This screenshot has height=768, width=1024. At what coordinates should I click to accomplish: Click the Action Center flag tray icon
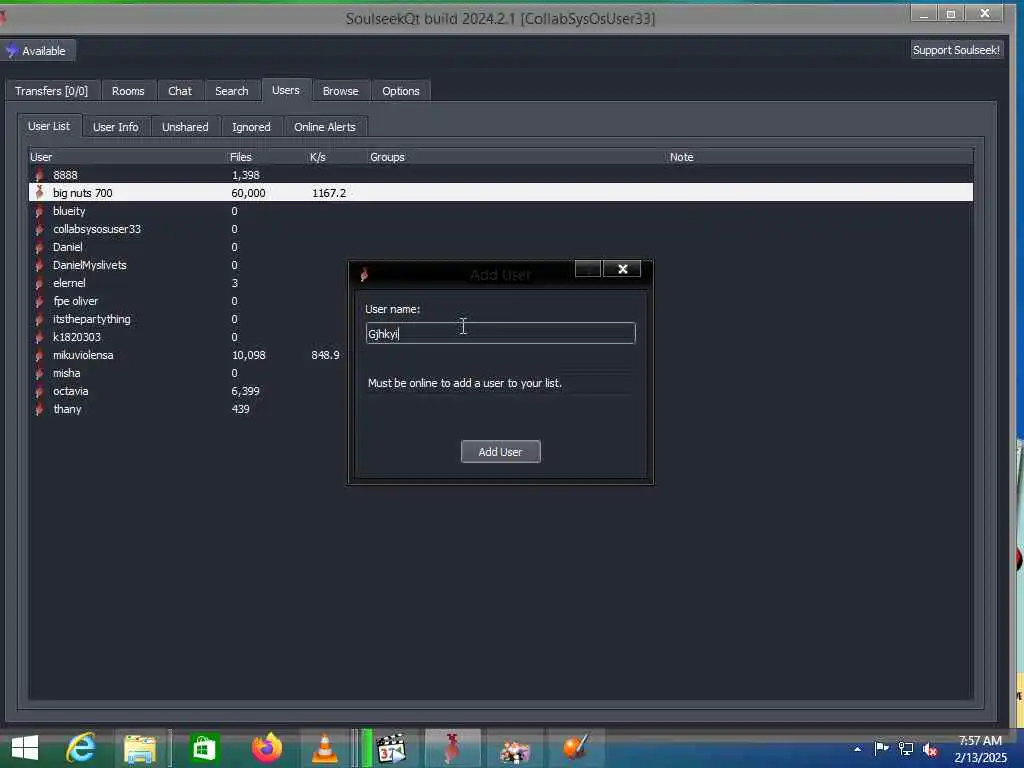pos(881,748)
